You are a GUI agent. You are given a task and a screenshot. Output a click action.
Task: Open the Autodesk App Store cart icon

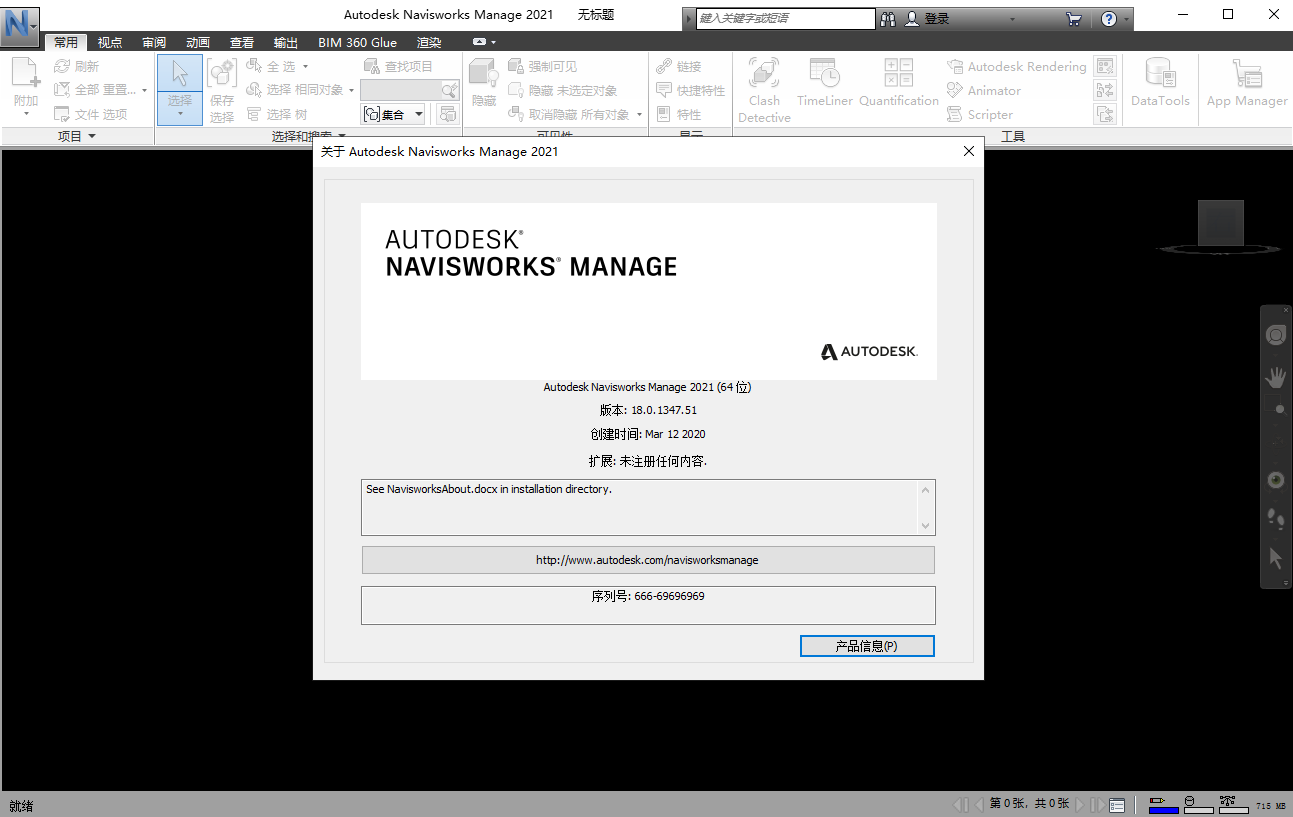pyautogui.click(x=1074, y=19)
